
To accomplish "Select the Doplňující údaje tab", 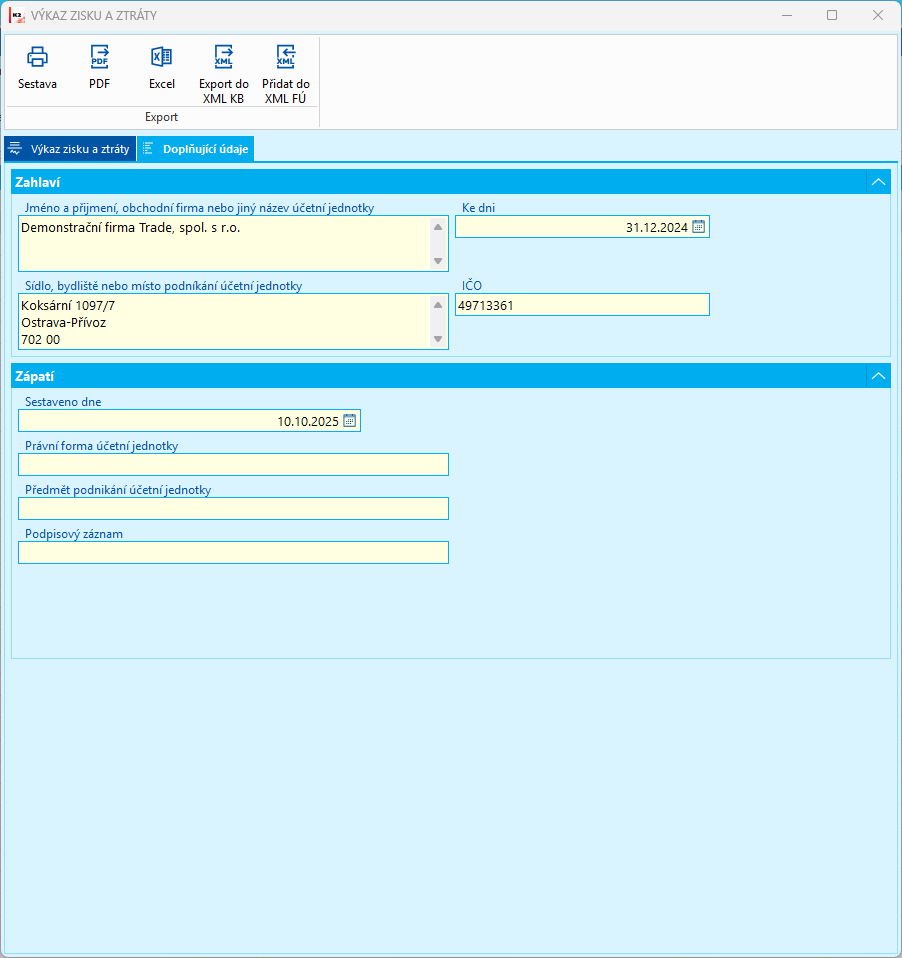I will pos(196,149).
